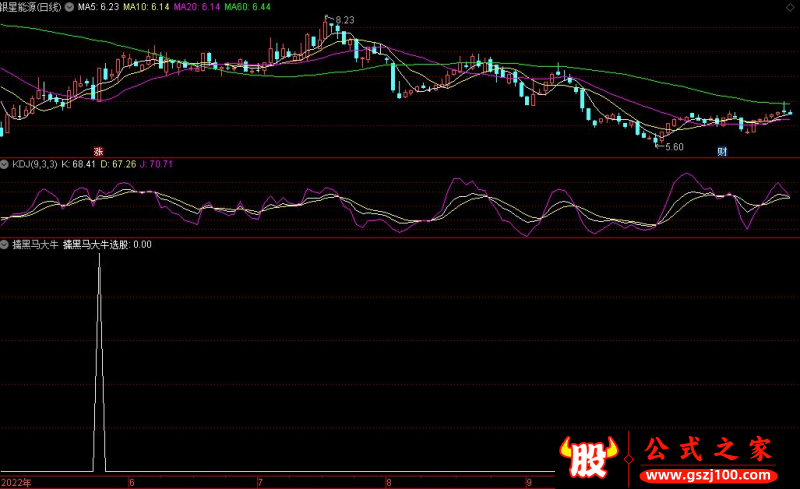
Task: Click the 8.23 high price arrow label
Action: click(342, 20)
